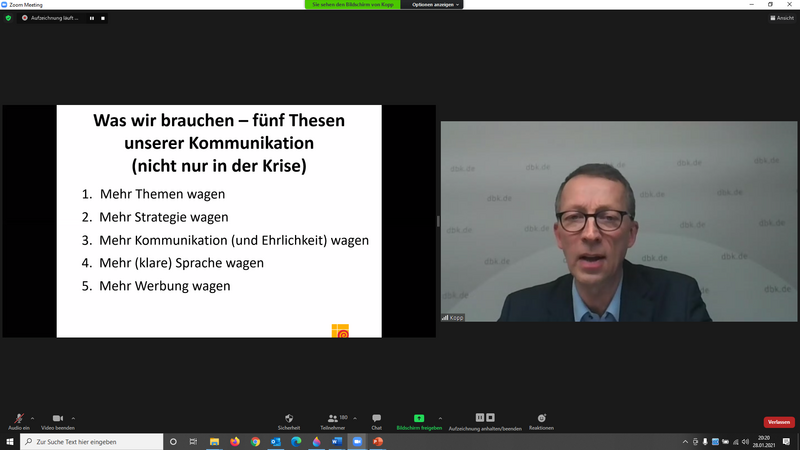The width and height of the screenshot is (800, 450).
Task: Stop video with Video beenden button
Action: point(57,419)
